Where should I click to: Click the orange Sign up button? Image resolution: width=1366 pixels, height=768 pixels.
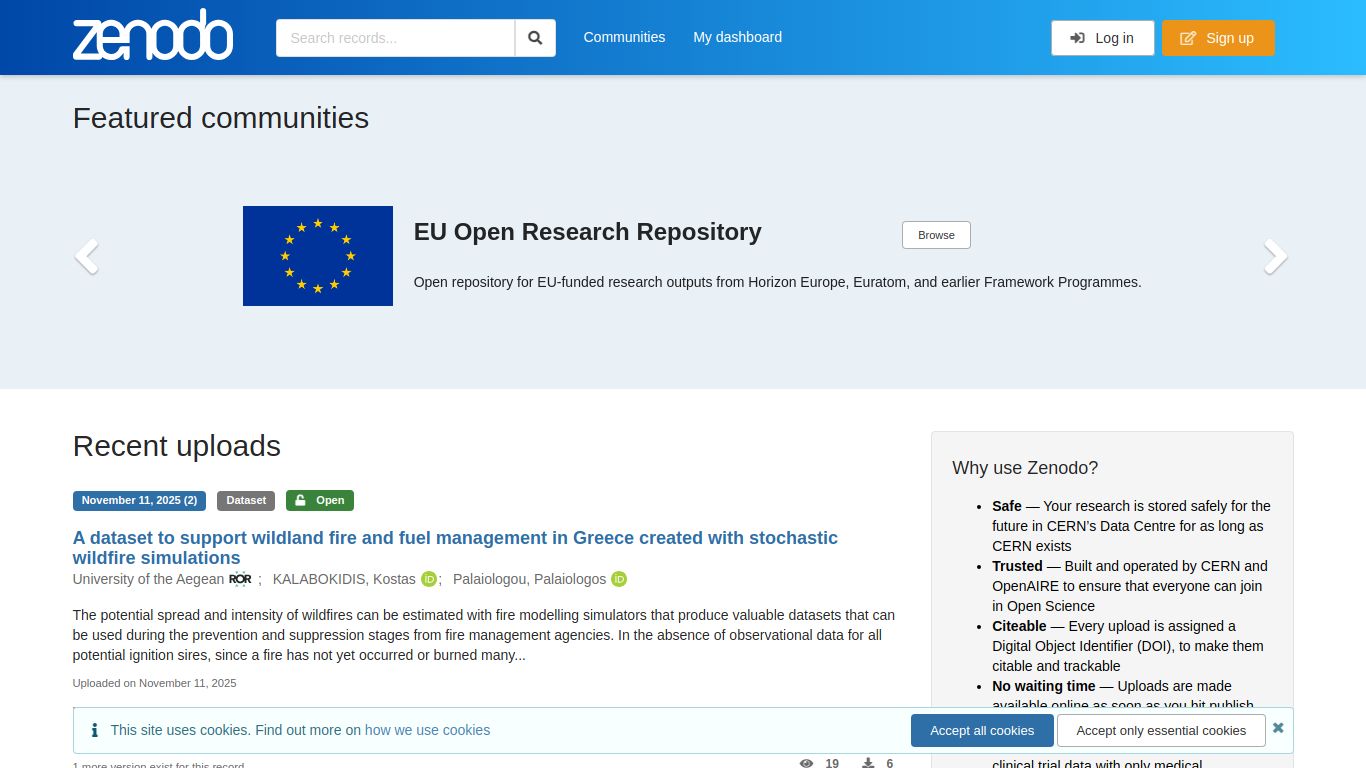[1218, 38]
